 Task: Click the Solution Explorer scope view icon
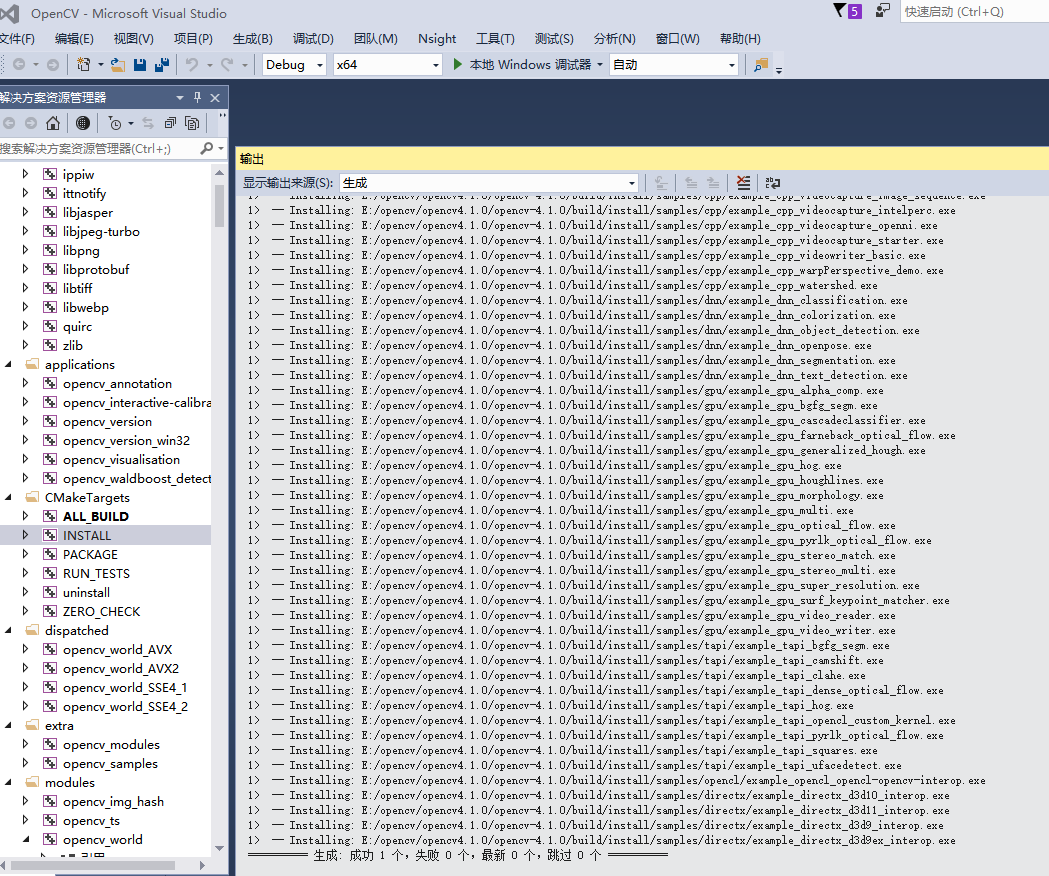click(x=82, y=123)
